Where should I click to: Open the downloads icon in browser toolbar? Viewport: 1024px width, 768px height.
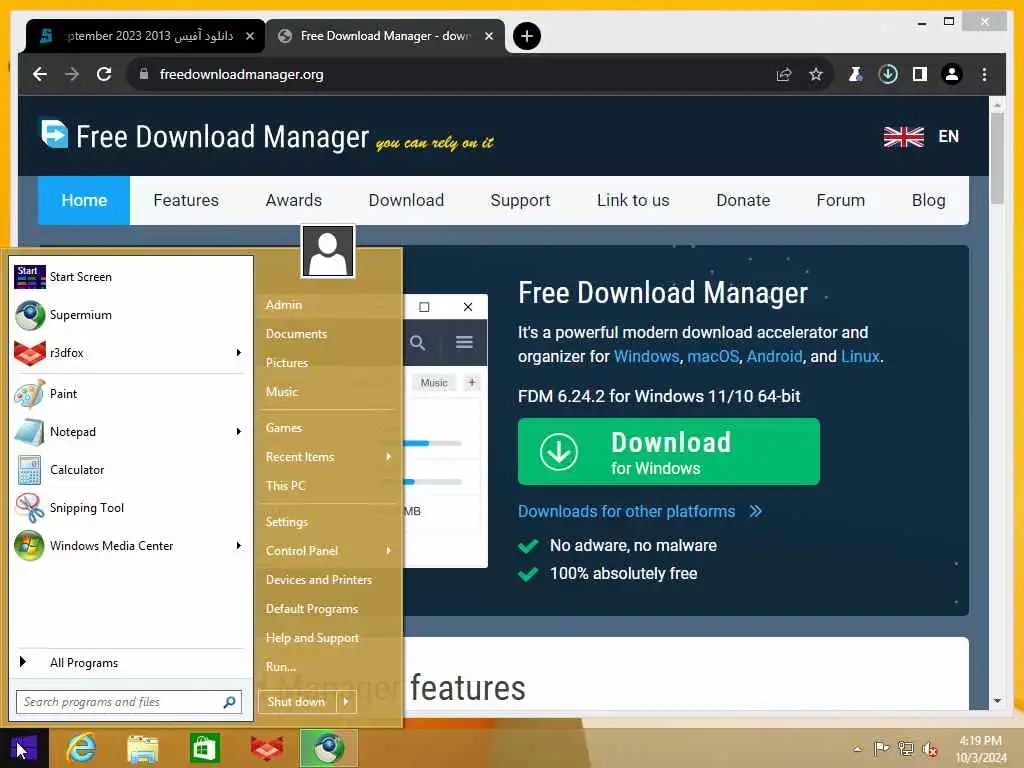[x=888, y=74]
